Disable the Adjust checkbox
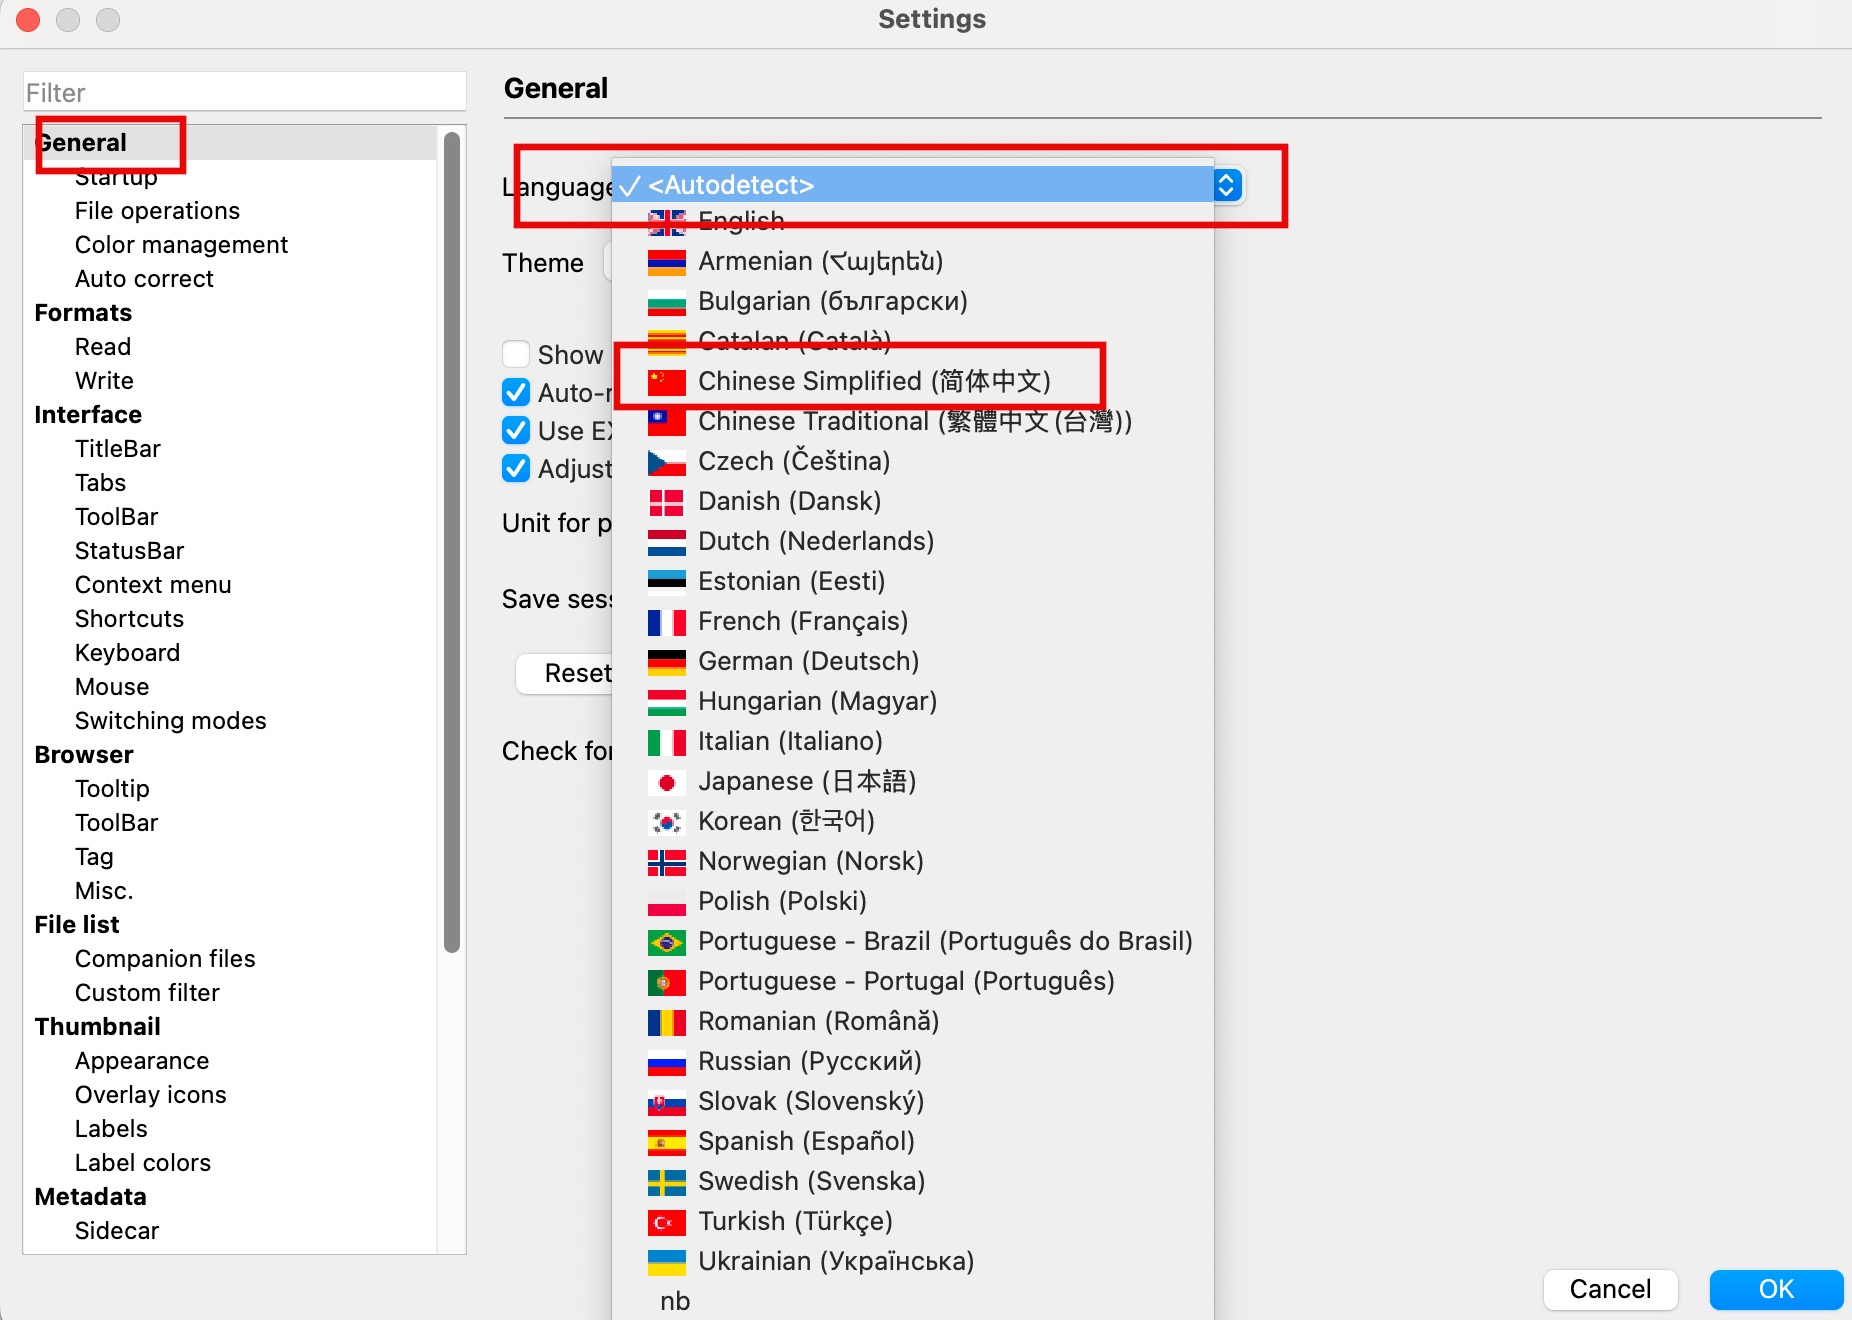 click(x=516, y=468)
